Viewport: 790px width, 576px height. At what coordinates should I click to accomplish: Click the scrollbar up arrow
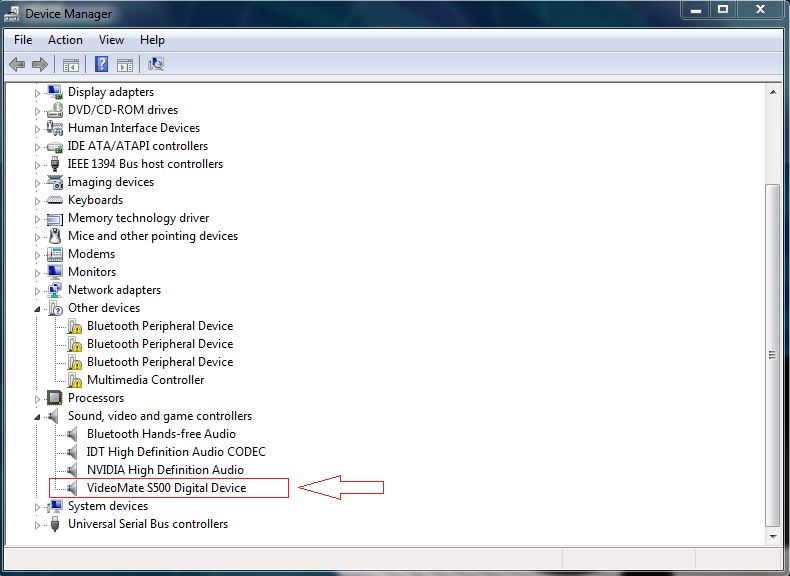point(773,92)
